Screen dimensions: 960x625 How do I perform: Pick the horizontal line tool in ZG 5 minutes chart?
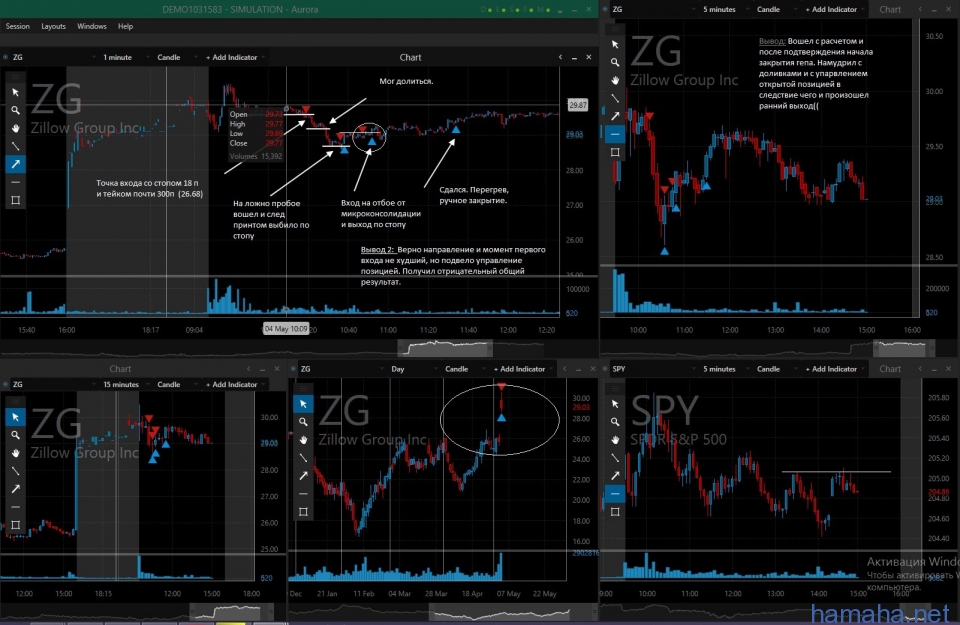[x=615, y=134]
